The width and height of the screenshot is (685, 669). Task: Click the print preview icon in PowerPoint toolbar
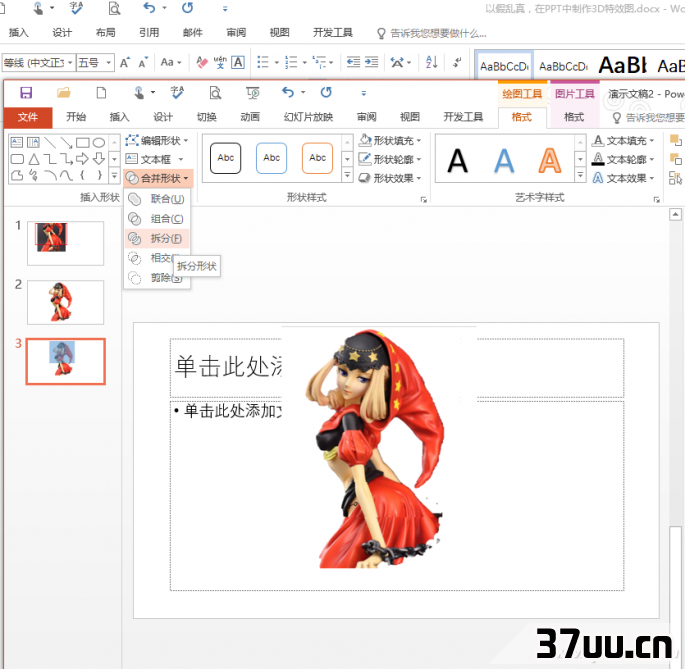[215, 93]
